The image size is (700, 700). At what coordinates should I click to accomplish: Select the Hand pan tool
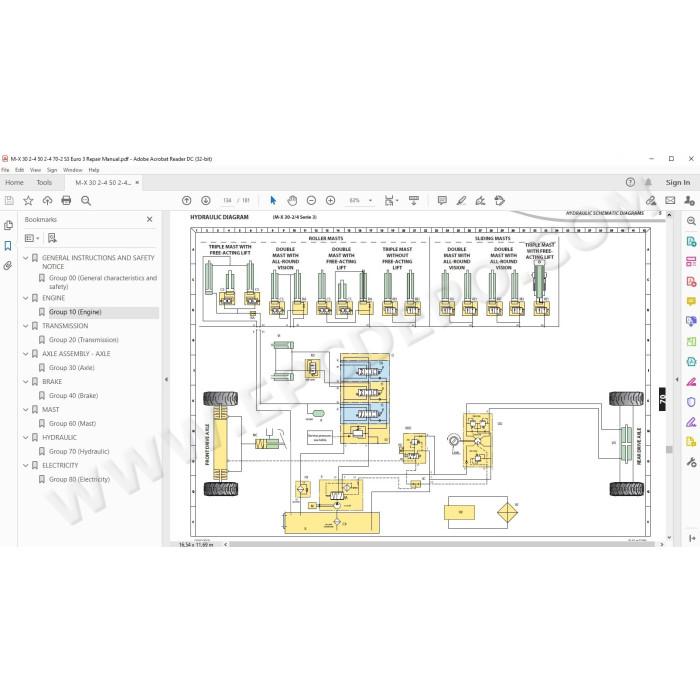pos(292,200)
